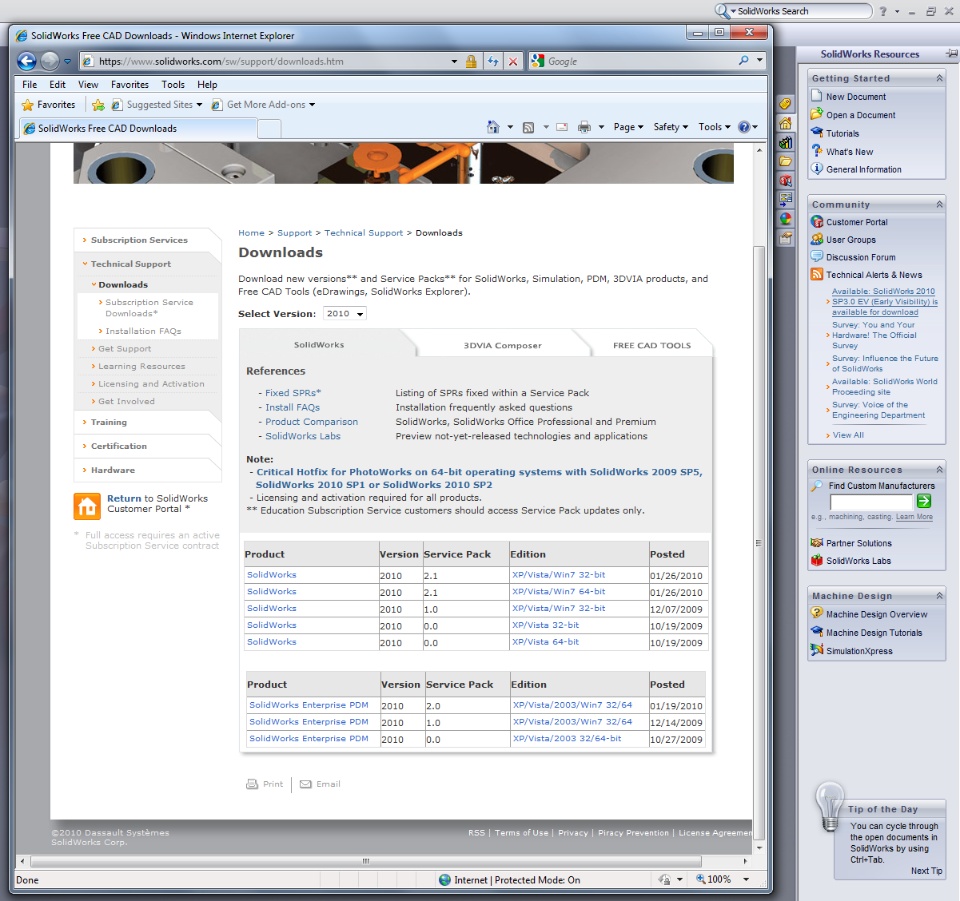Open the browser Safety dropdown menu
Image resolution: width=960 pixels, height=901 pixels.
click(670, 127)
